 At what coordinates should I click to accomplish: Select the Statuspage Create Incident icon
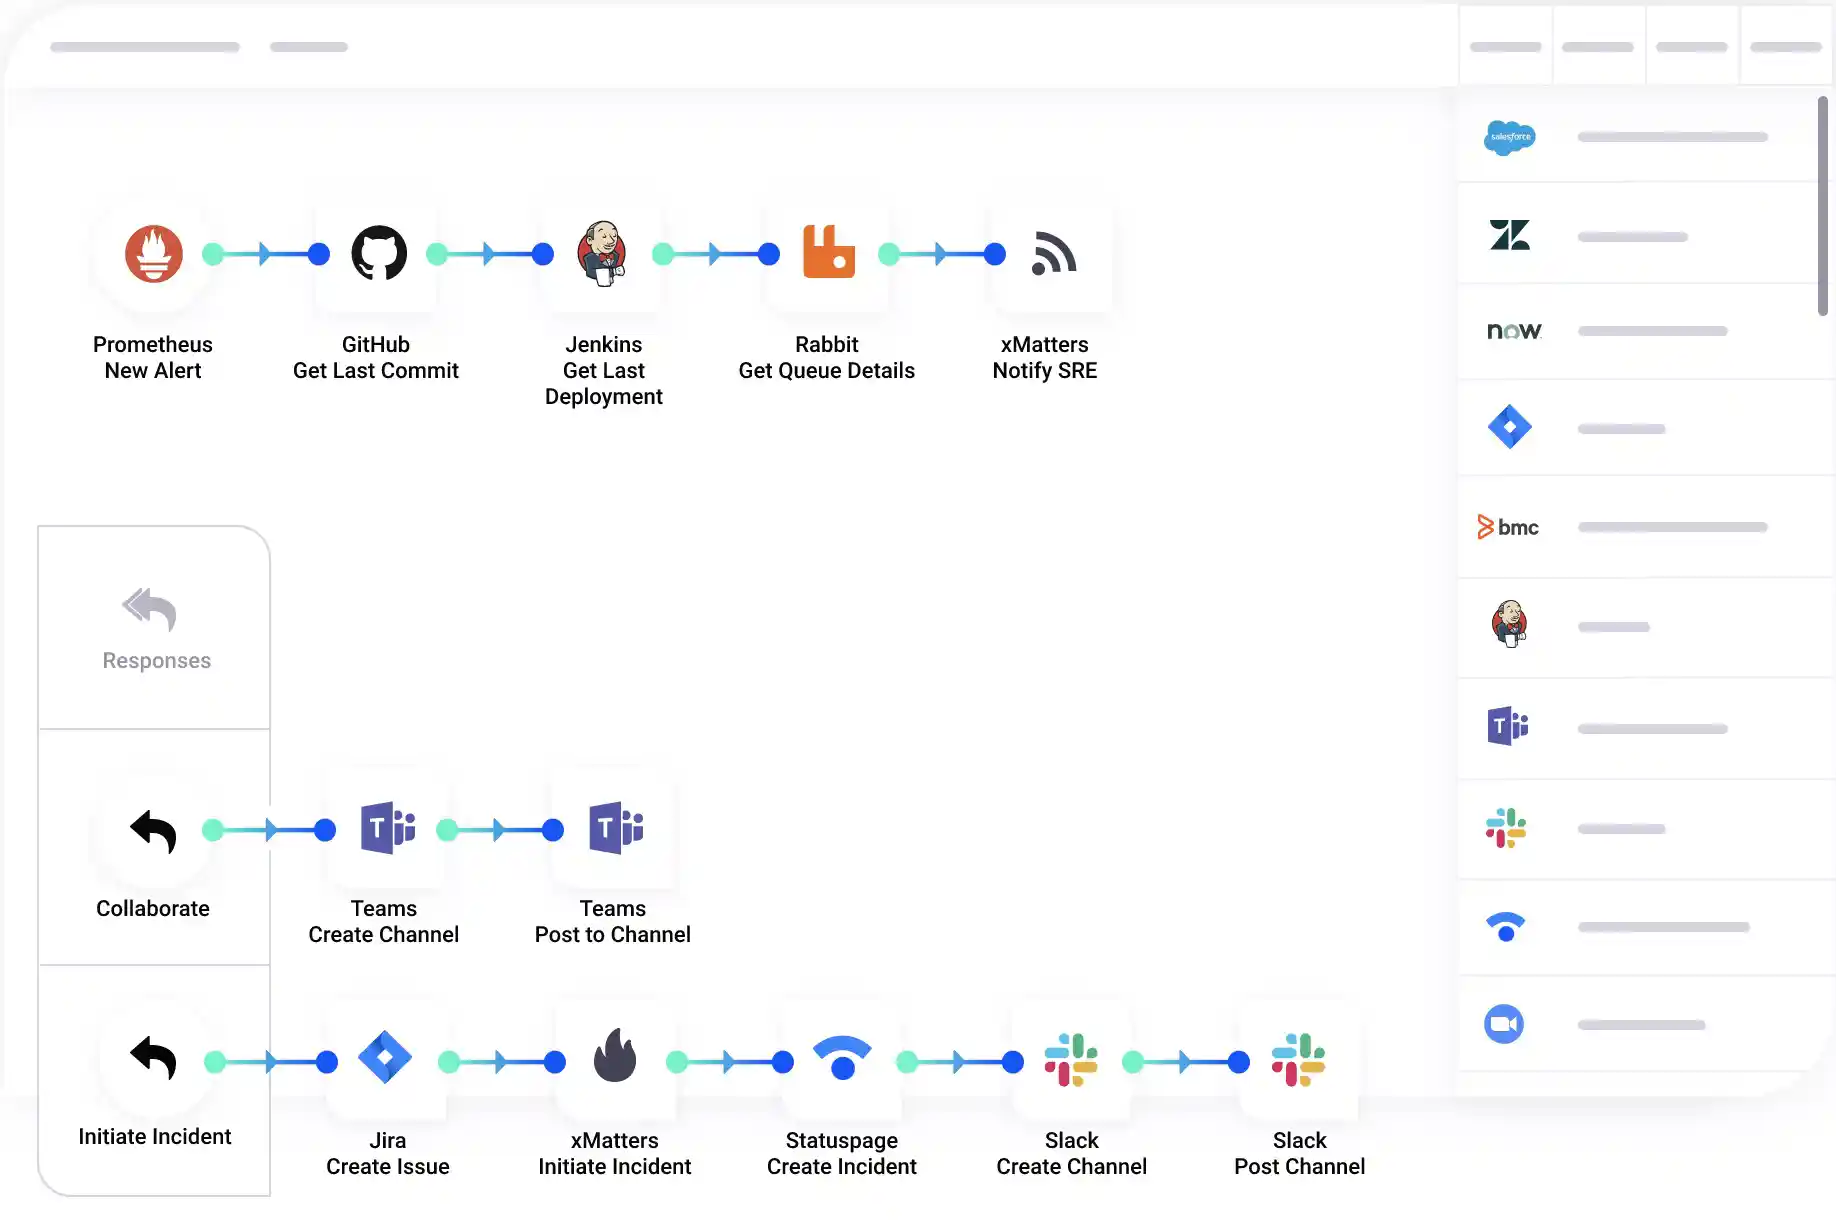tap(842, 1057)
